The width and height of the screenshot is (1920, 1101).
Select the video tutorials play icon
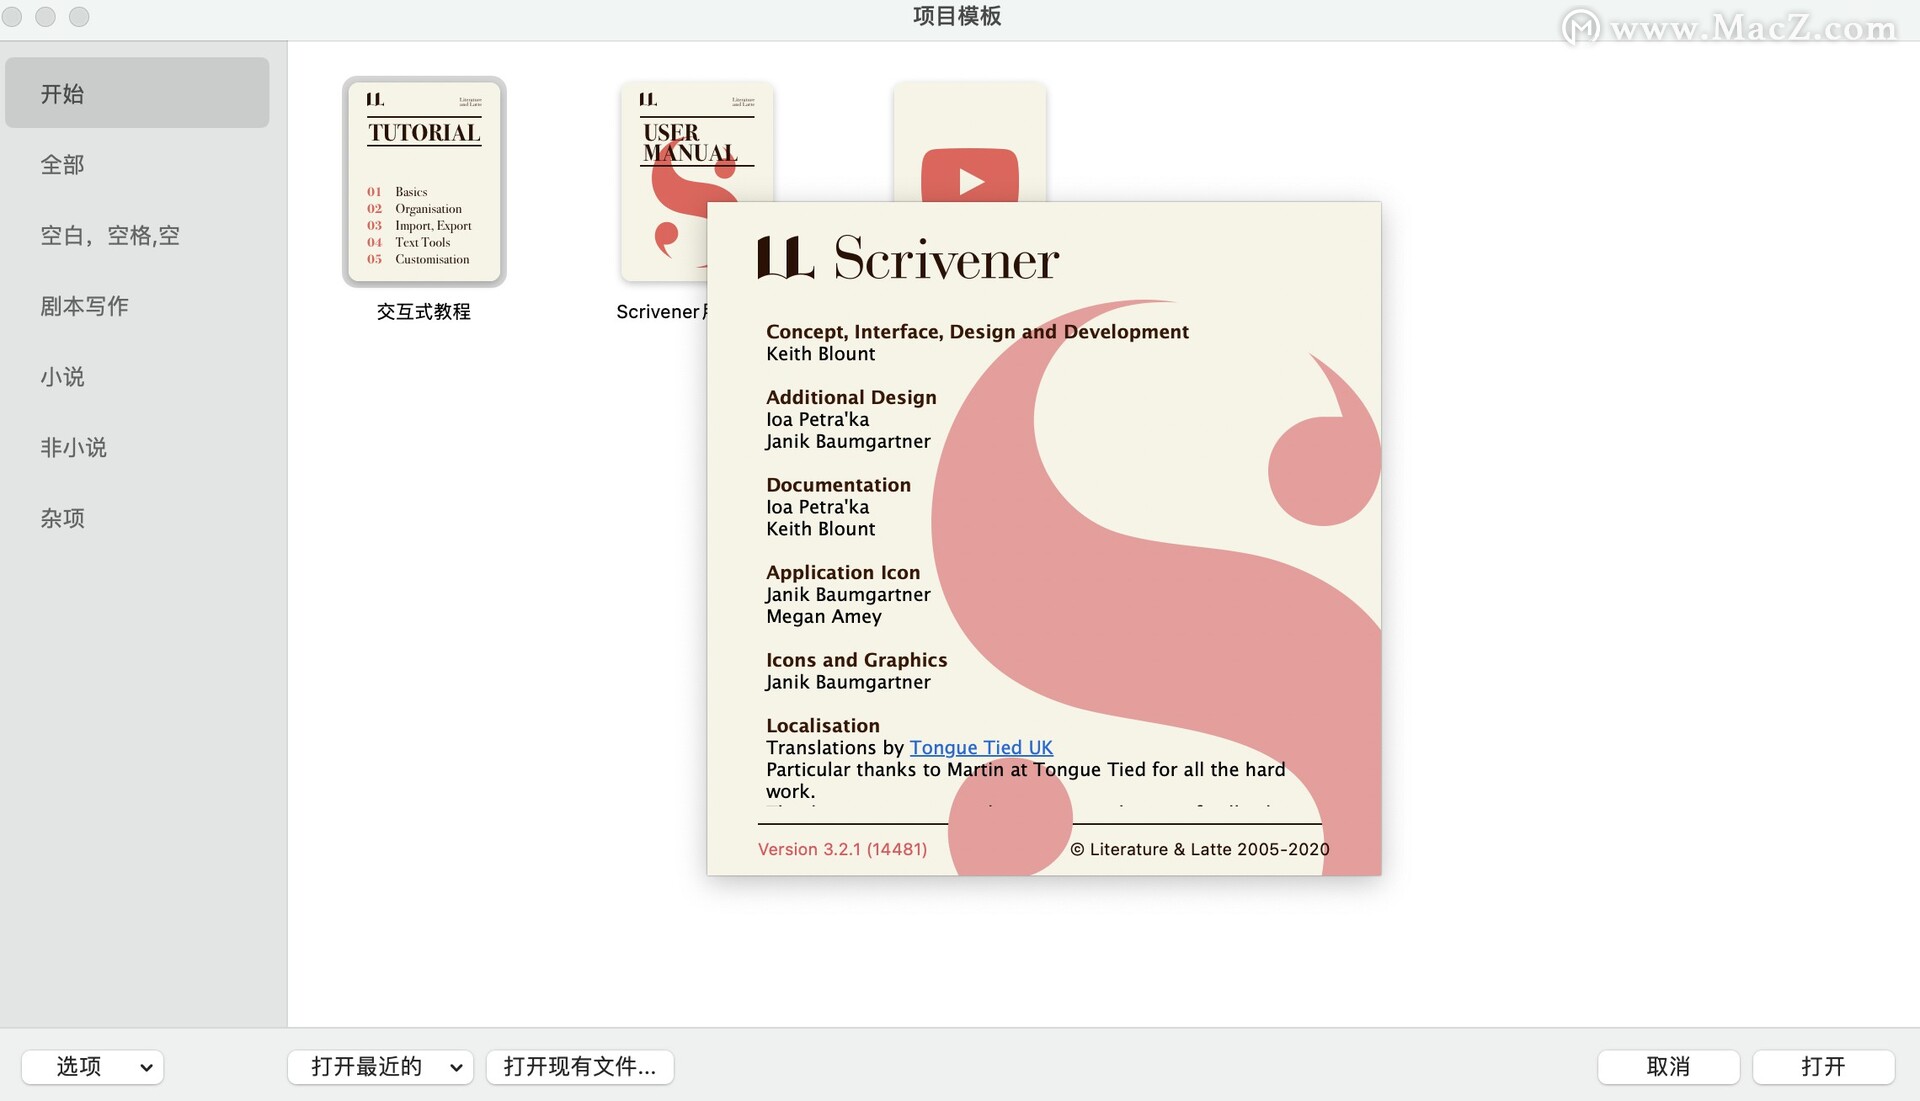tap(970, 176)
